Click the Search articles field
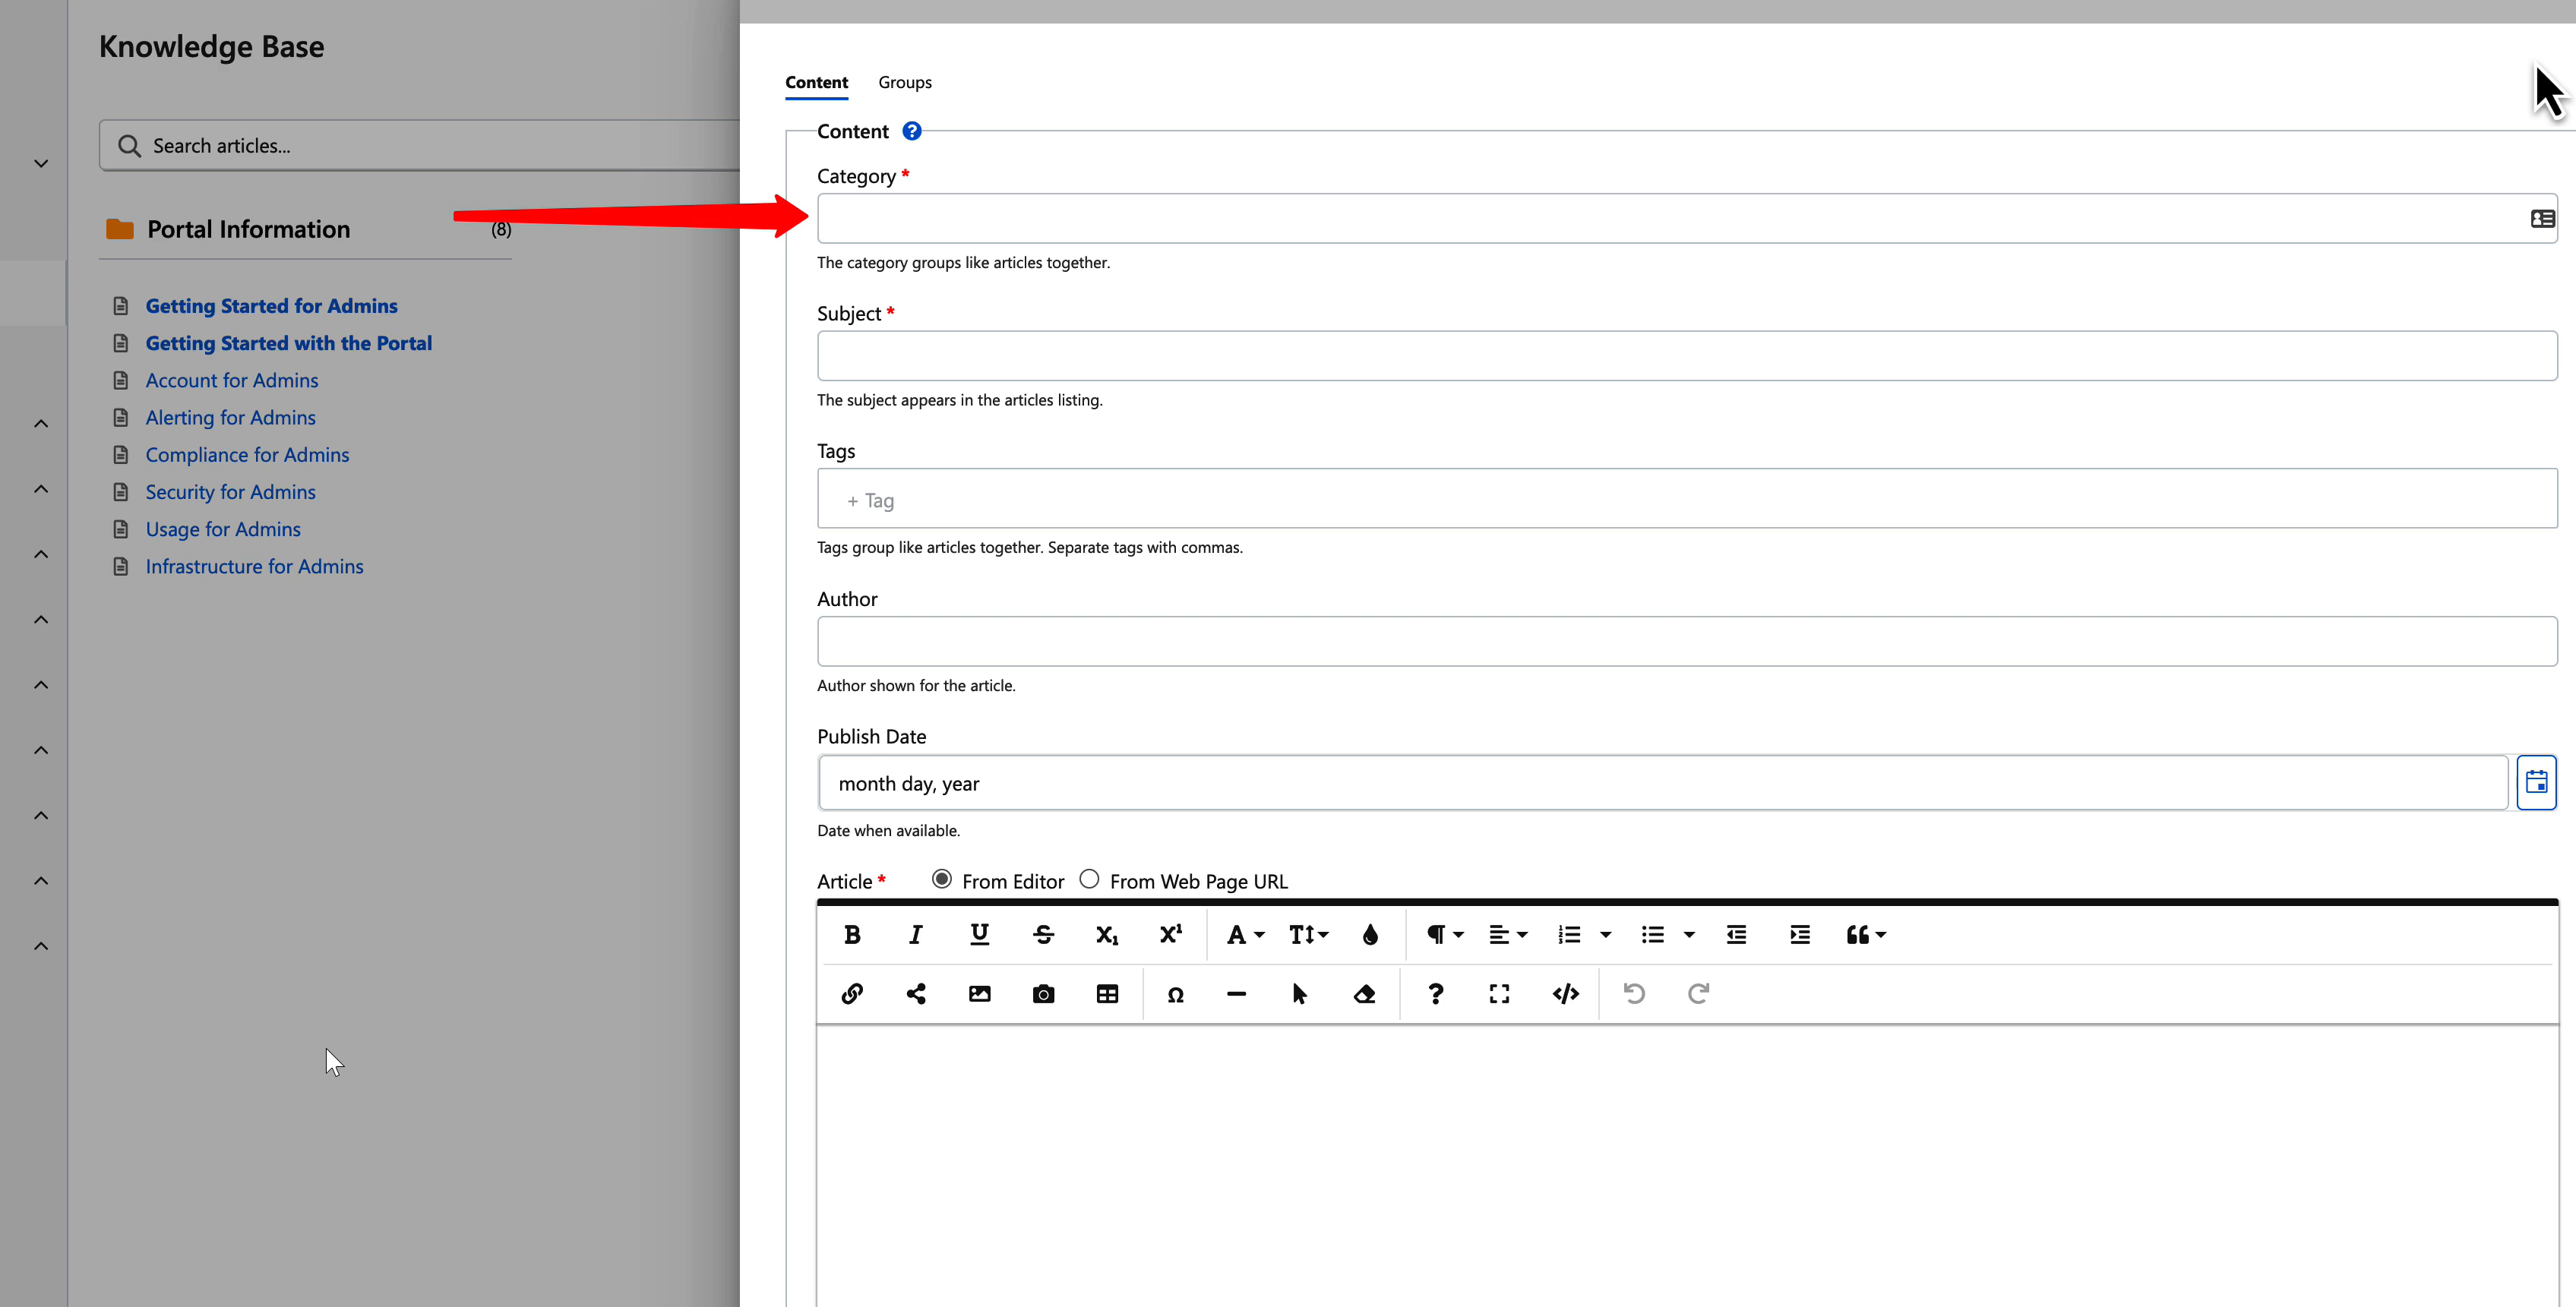 click(x=400, y=145)
